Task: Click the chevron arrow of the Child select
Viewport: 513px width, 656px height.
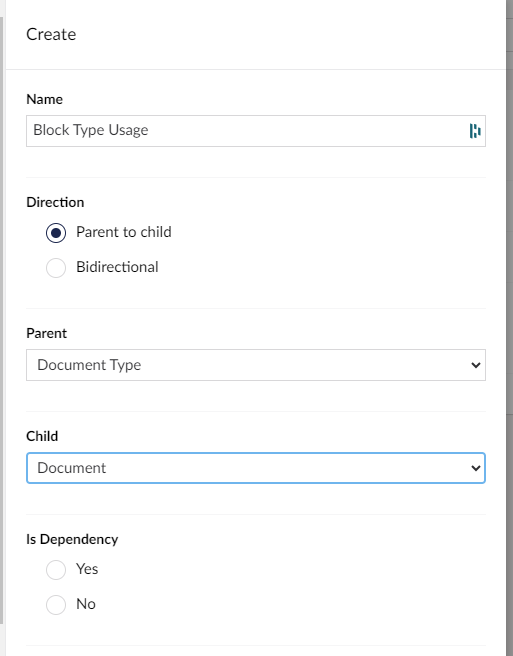Action: (475, 468)
